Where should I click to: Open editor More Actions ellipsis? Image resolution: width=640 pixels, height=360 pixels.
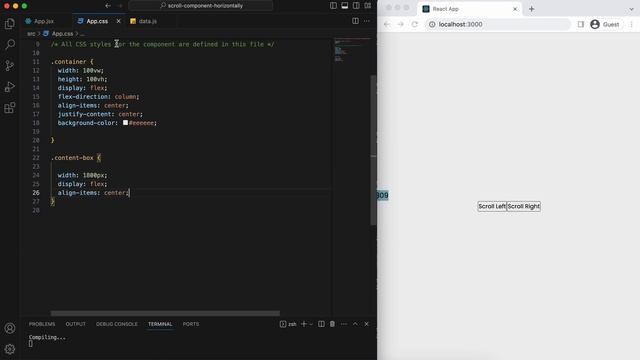pos(367,21)
